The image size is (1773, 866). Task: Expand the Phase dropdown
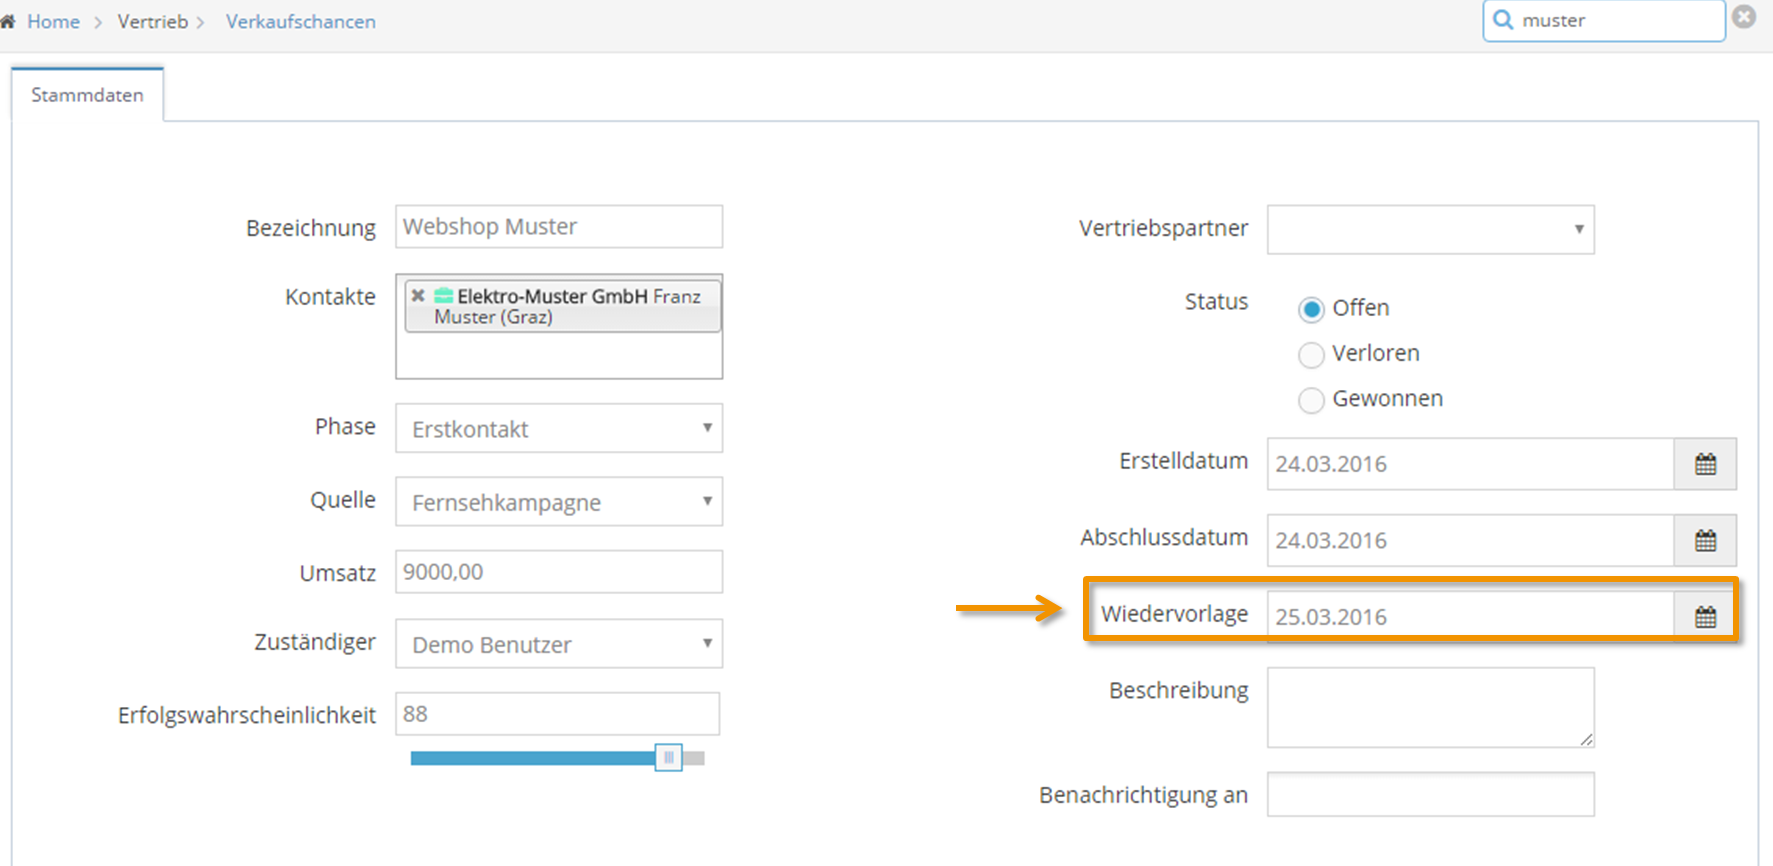(x=559, y=428)
